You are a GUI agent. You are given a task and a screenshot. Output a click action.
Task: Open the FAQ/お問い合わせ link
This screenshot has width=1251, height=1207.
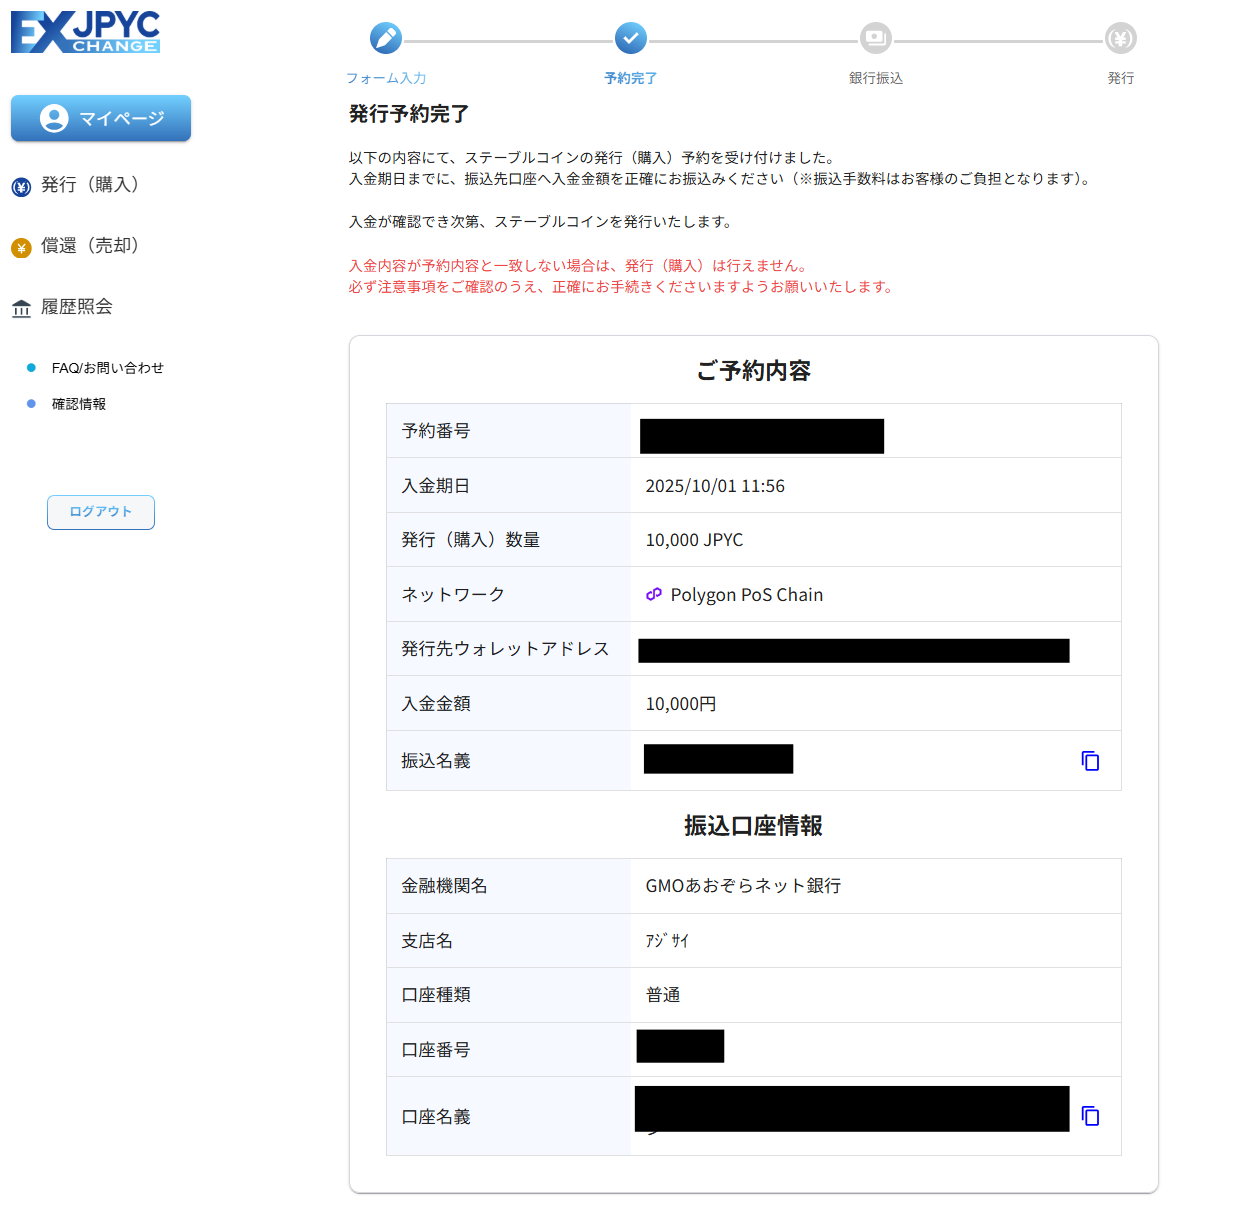tap(108, 367)
